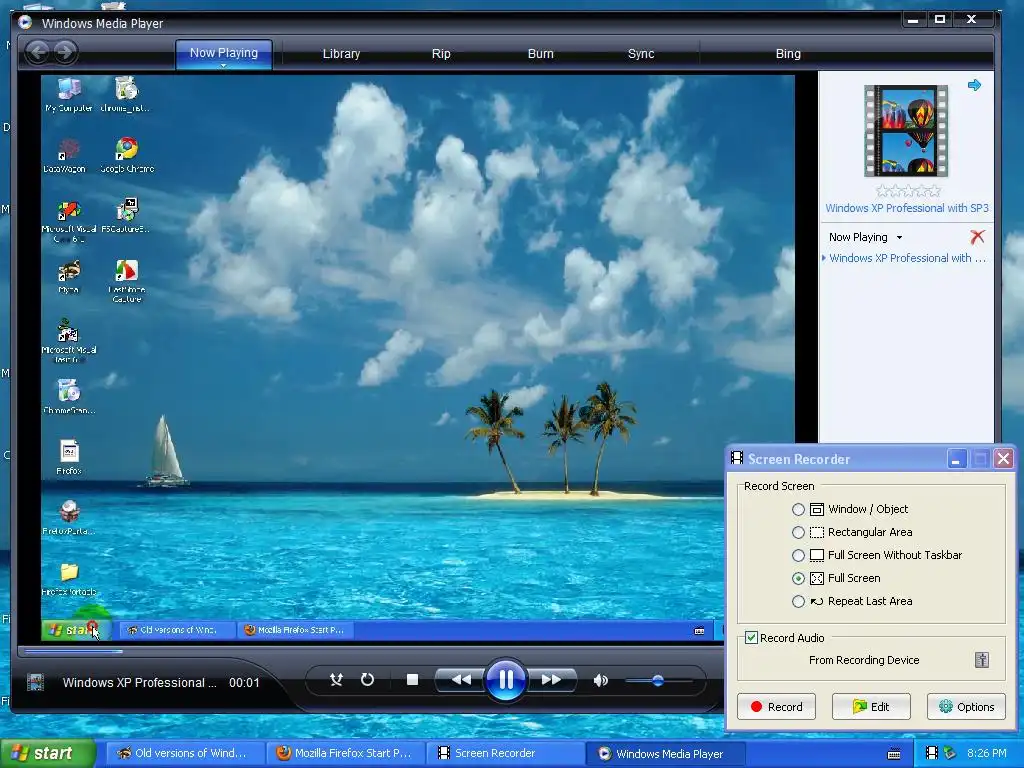Viewport: 1024px width, 768px height.
Task: Switch to Old versions of Wind... taskbar item
Action: (184, 753)
